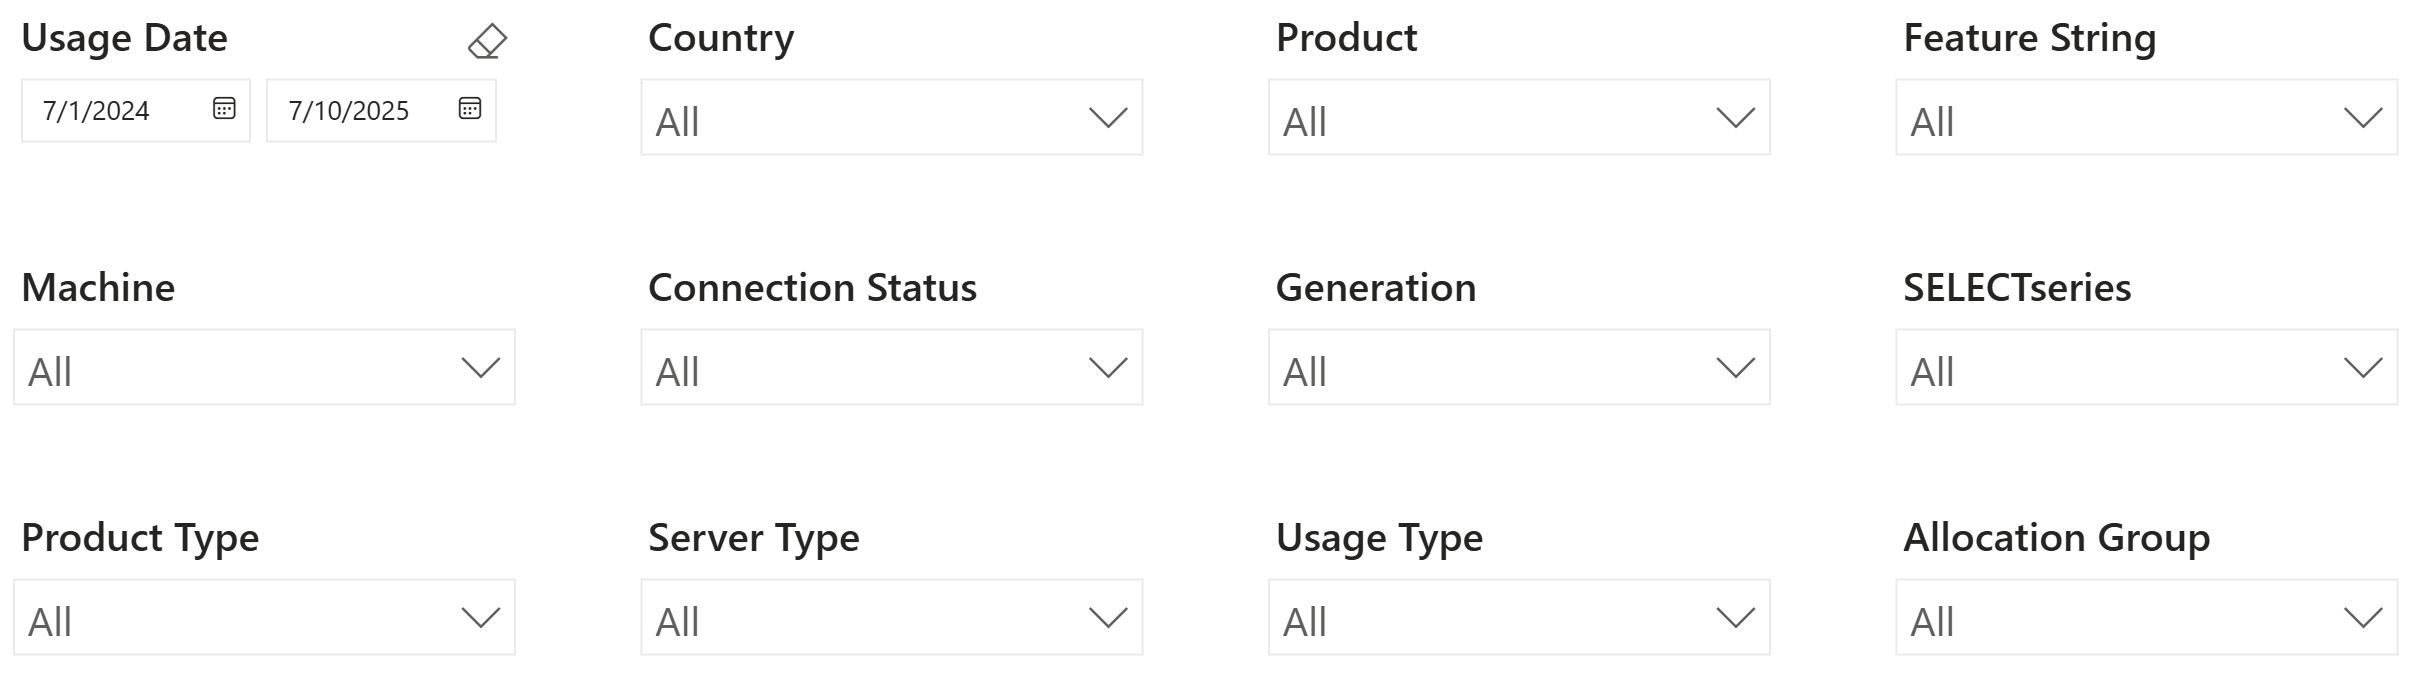Expand the Connection Status dropdown

pyautogui.click(x=890, y=368)
